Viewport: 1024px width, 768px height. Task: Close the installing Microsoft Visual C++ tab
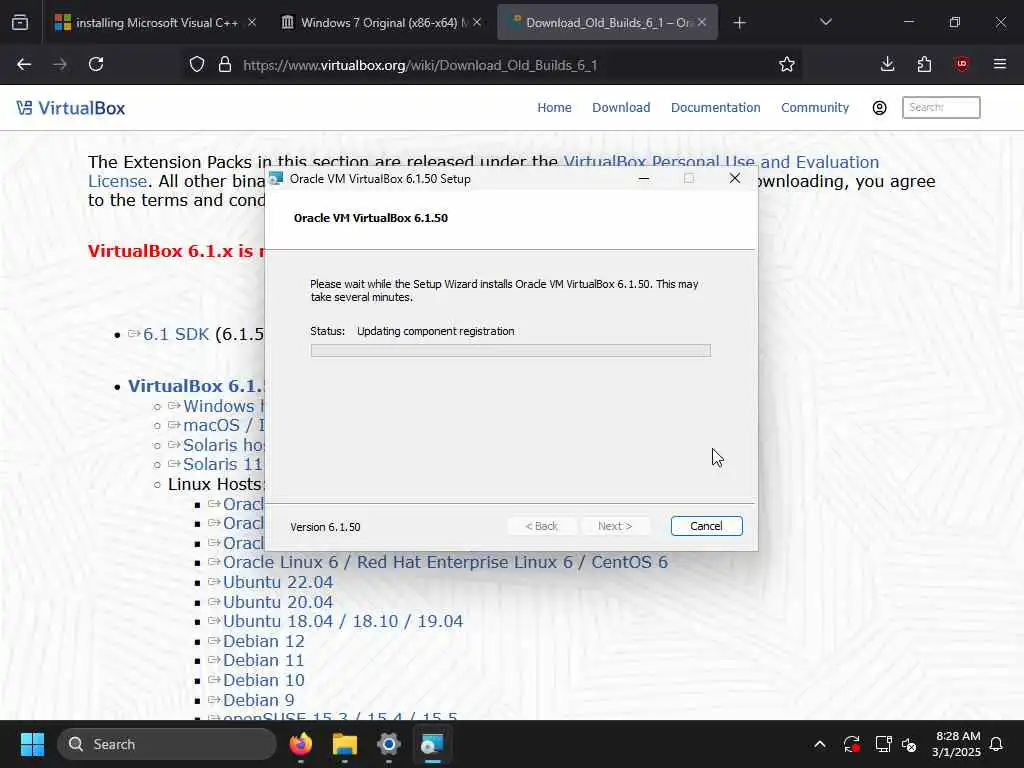point(251,22)
